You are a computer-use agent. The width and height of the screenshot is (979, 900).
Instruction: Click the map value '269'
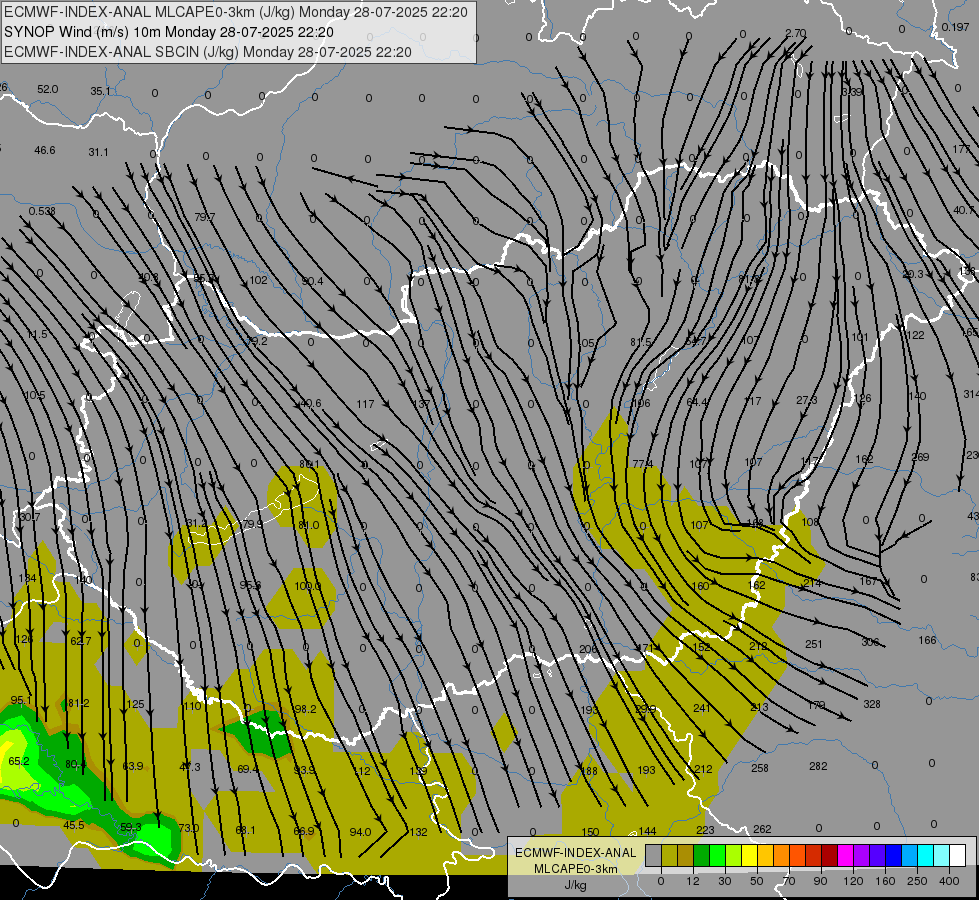coord(920,457)
